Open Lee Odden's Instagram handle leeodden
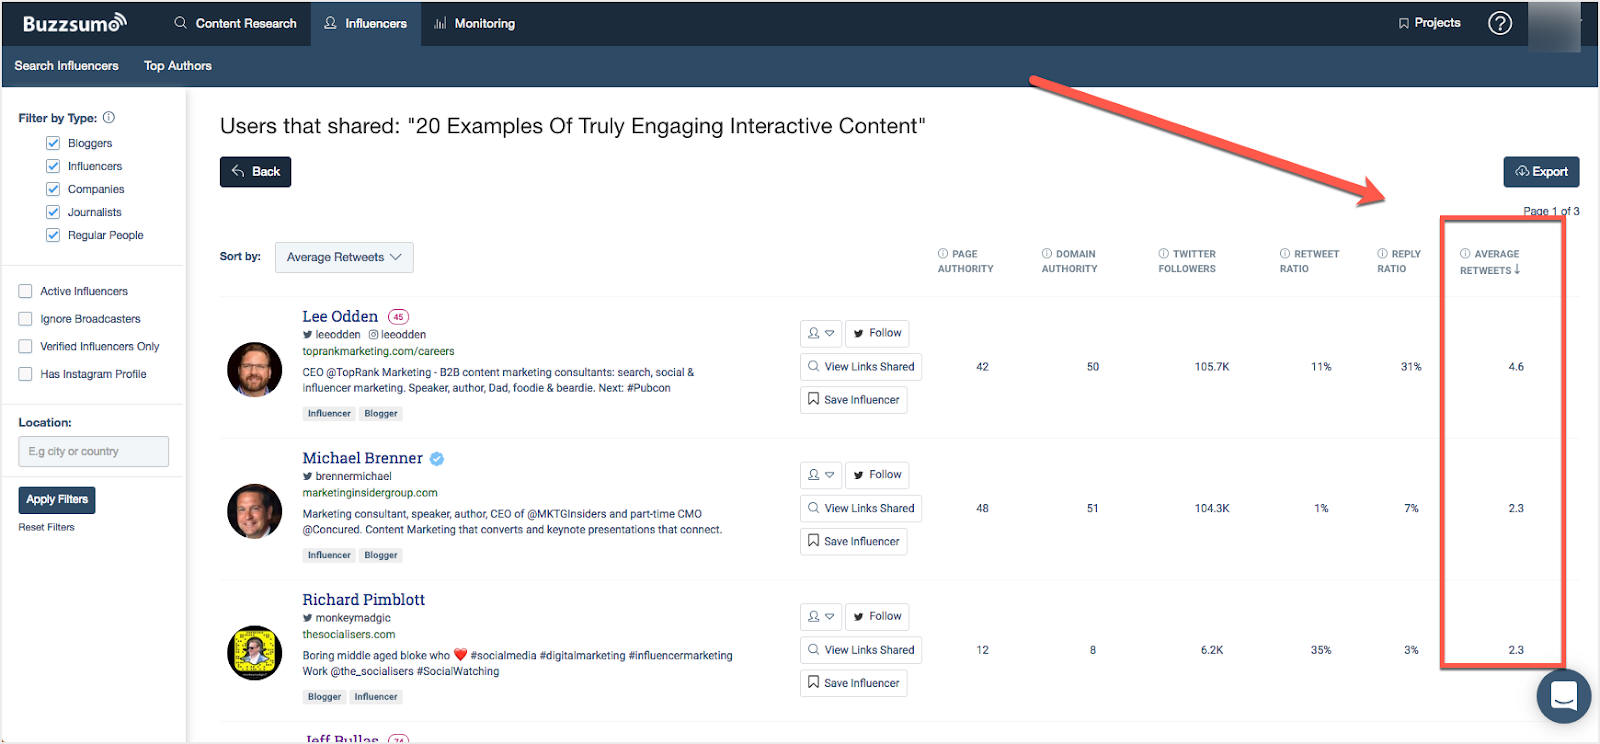This screenshot has width=1600, height=744. 397,335
